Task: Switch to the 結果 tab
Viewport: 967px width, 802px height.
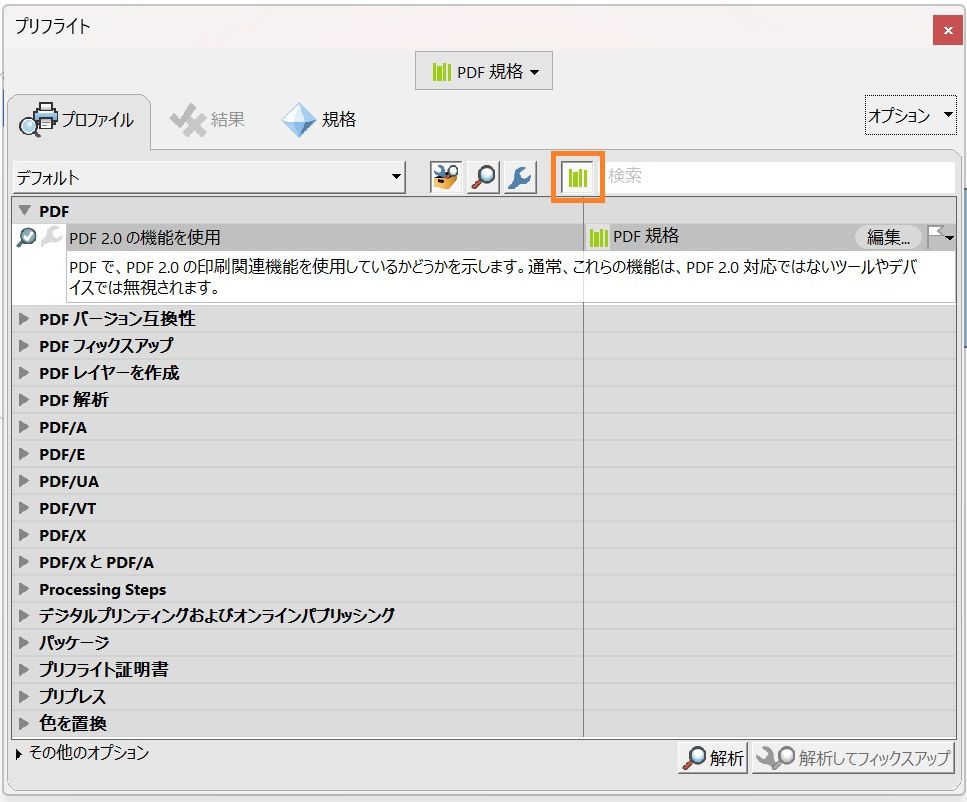Action: tap(208, 119)
